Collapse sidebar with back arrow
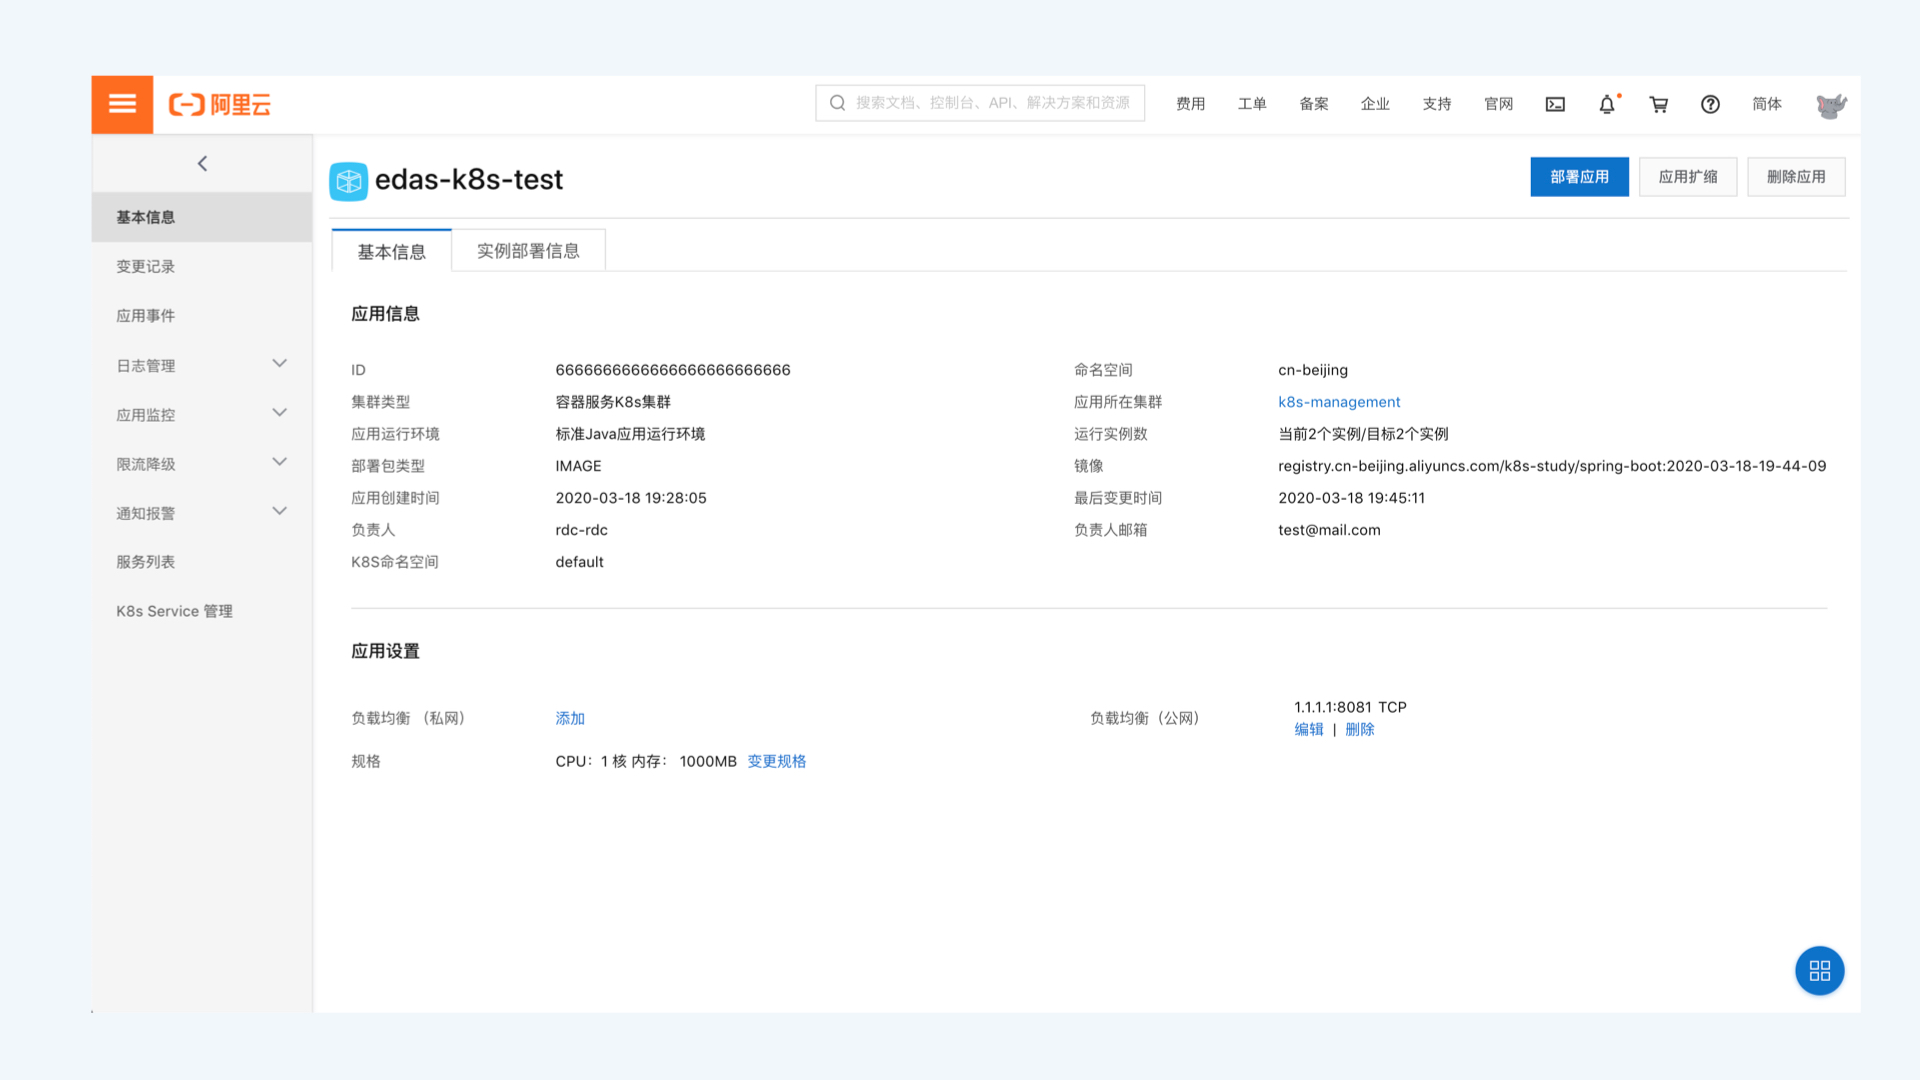The height and width of the screenshot is (1080, 1920). (x=202, y=163)
